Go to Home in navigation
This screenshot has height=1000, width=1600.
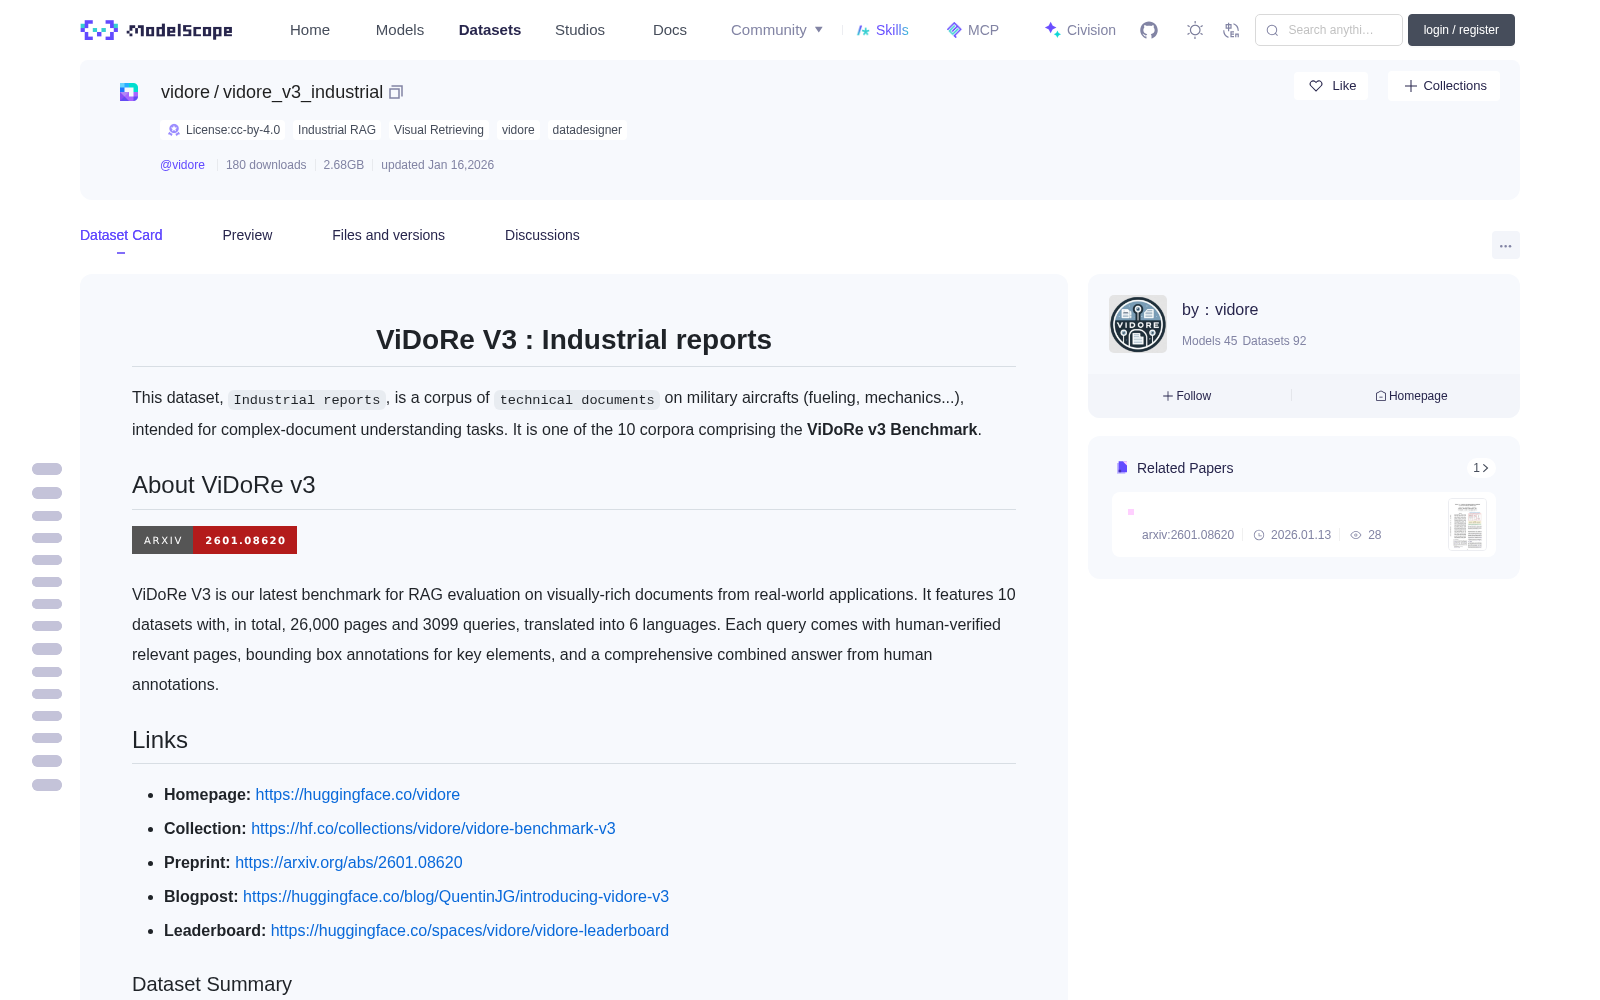point(310,30)
